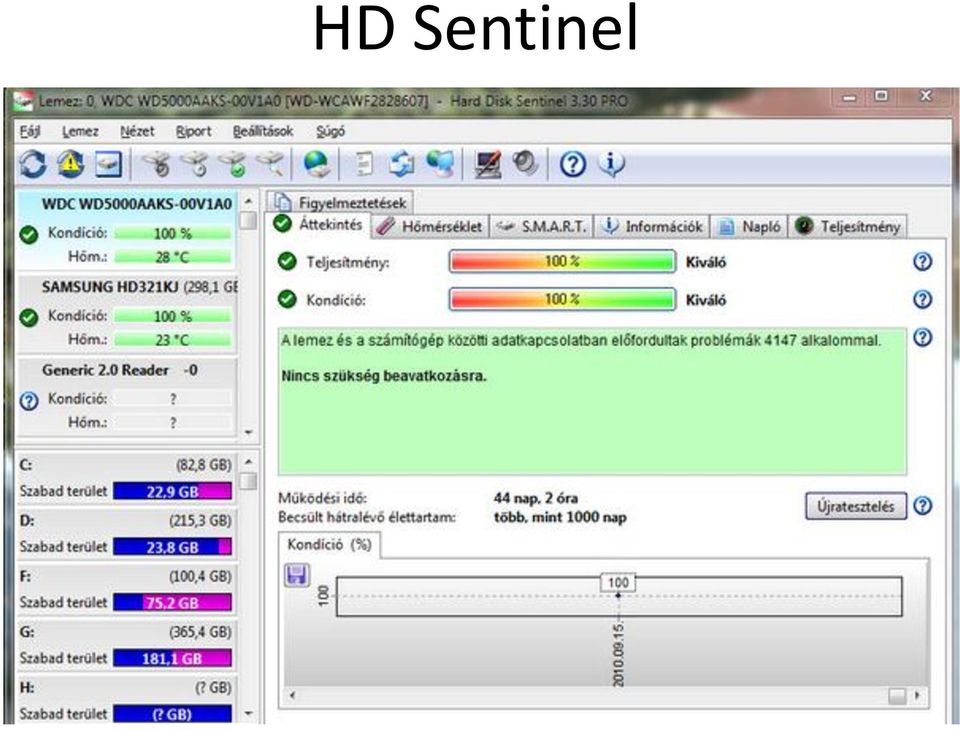Select the Áttekintés tab
Image resolution: width=960 pixels, height=730 pixels.
318,225
